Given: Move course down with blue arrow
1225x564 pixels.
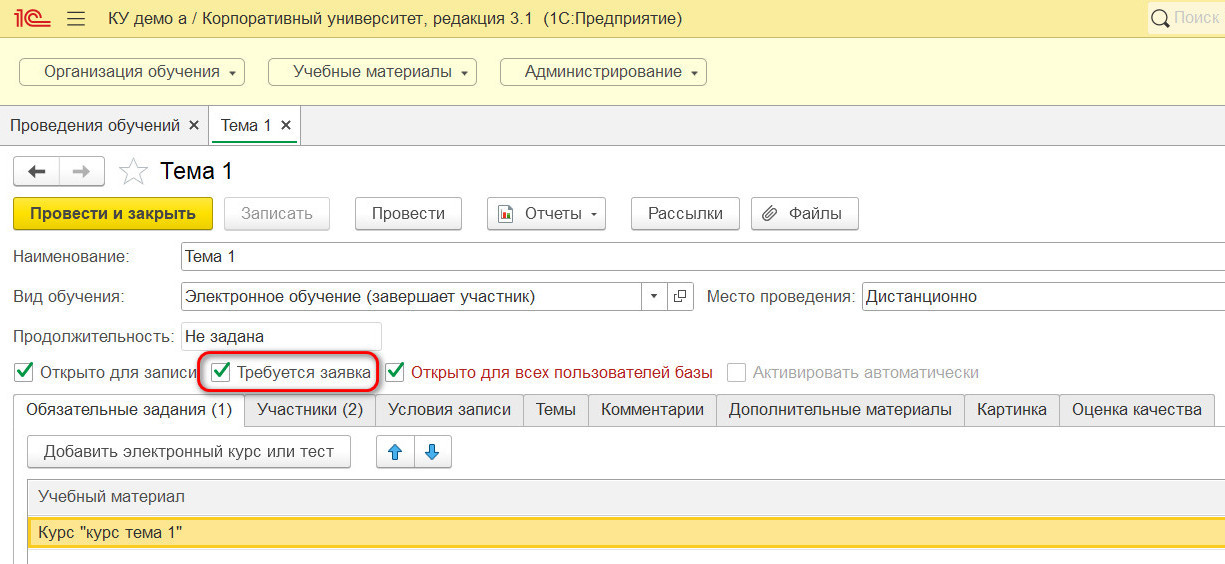Looking at the screenshot, I should pos(432,452).
